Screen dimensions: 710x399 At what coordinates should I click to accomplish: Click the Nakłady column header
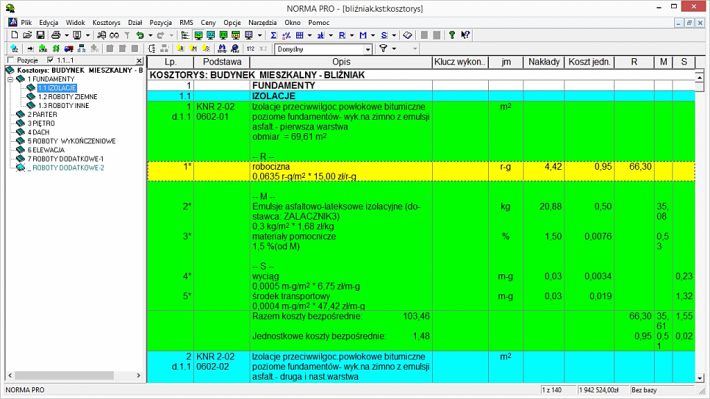[x=544, y=62]
